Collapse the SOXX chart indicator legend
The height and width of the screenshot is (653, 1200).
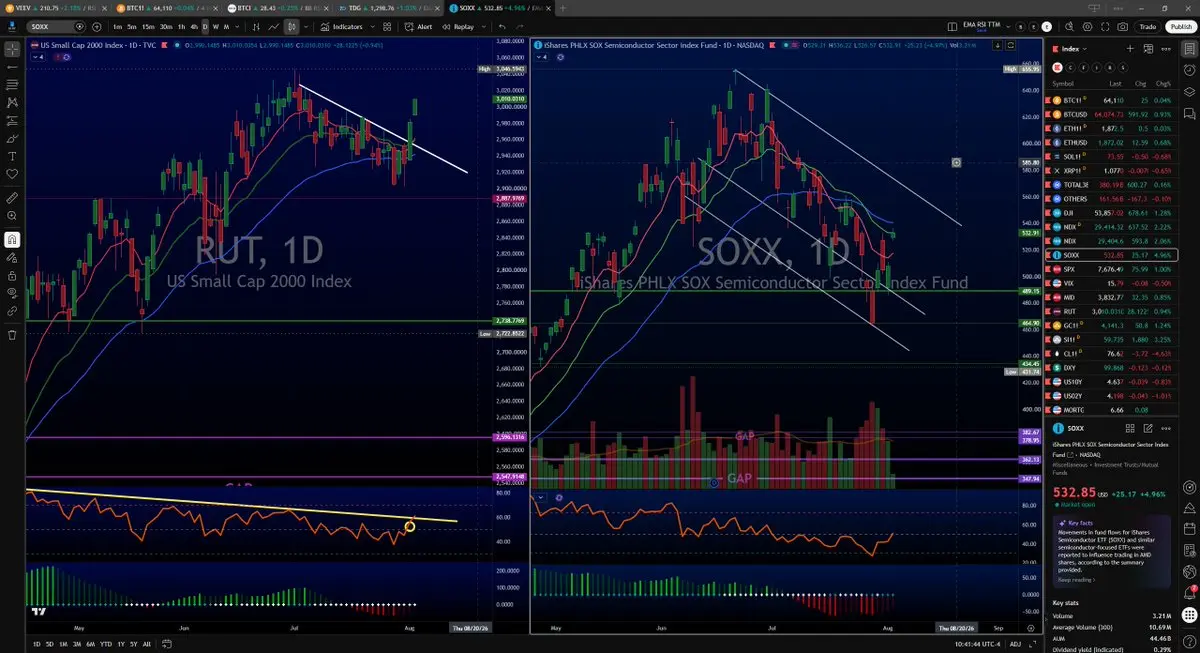pos(540,57)
